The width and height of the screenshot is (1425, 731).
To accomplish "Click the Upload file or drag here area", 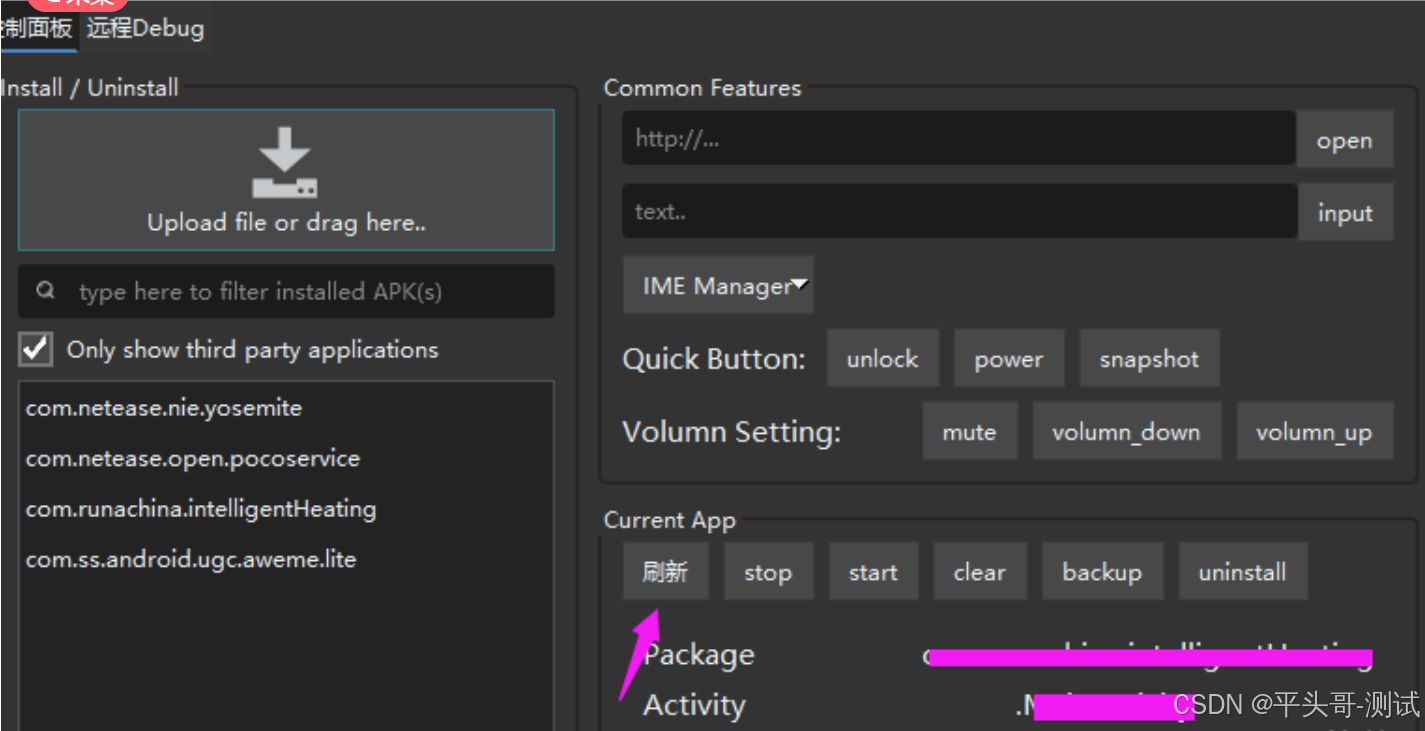I will (286, 180).
